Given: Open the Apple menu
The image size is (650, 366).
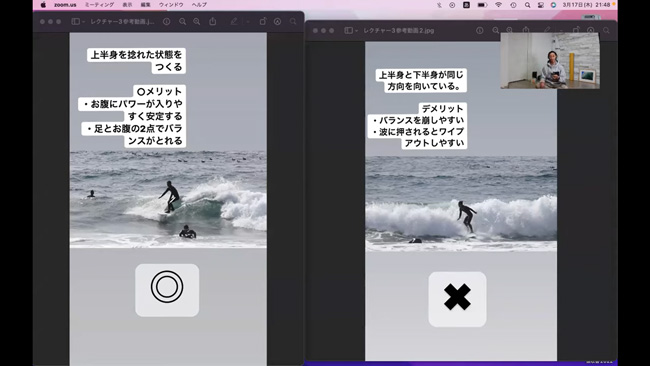Looking at the screenshot, I should click(43, 5).
